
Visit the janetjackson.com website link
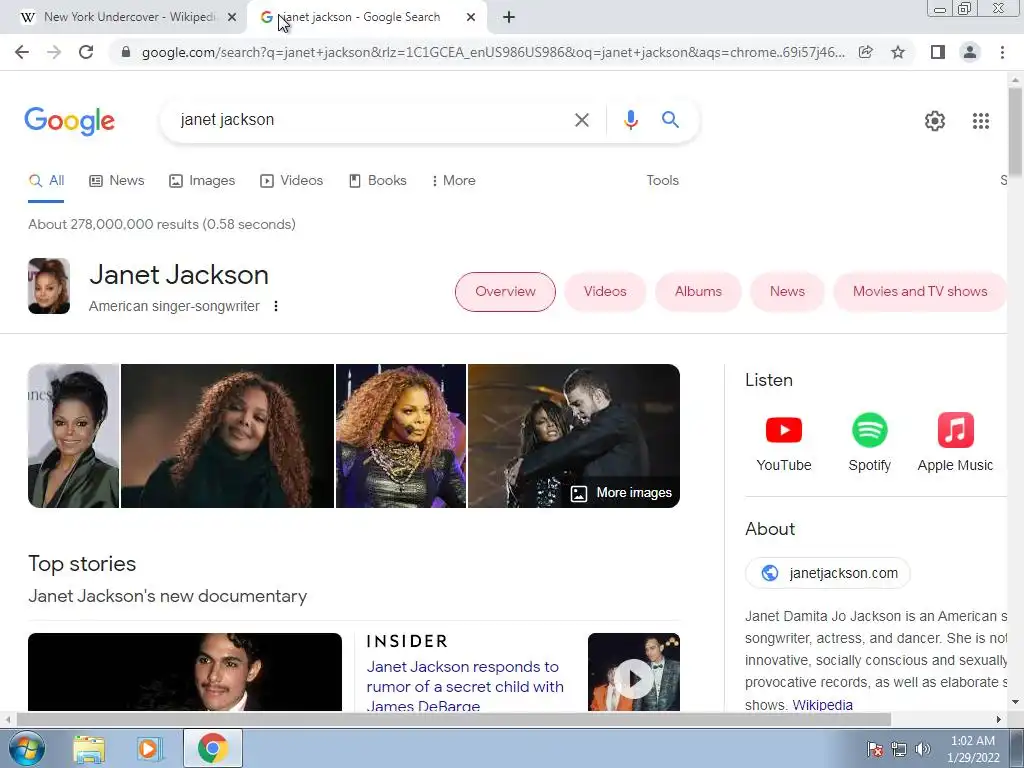[x=827, y=573]
